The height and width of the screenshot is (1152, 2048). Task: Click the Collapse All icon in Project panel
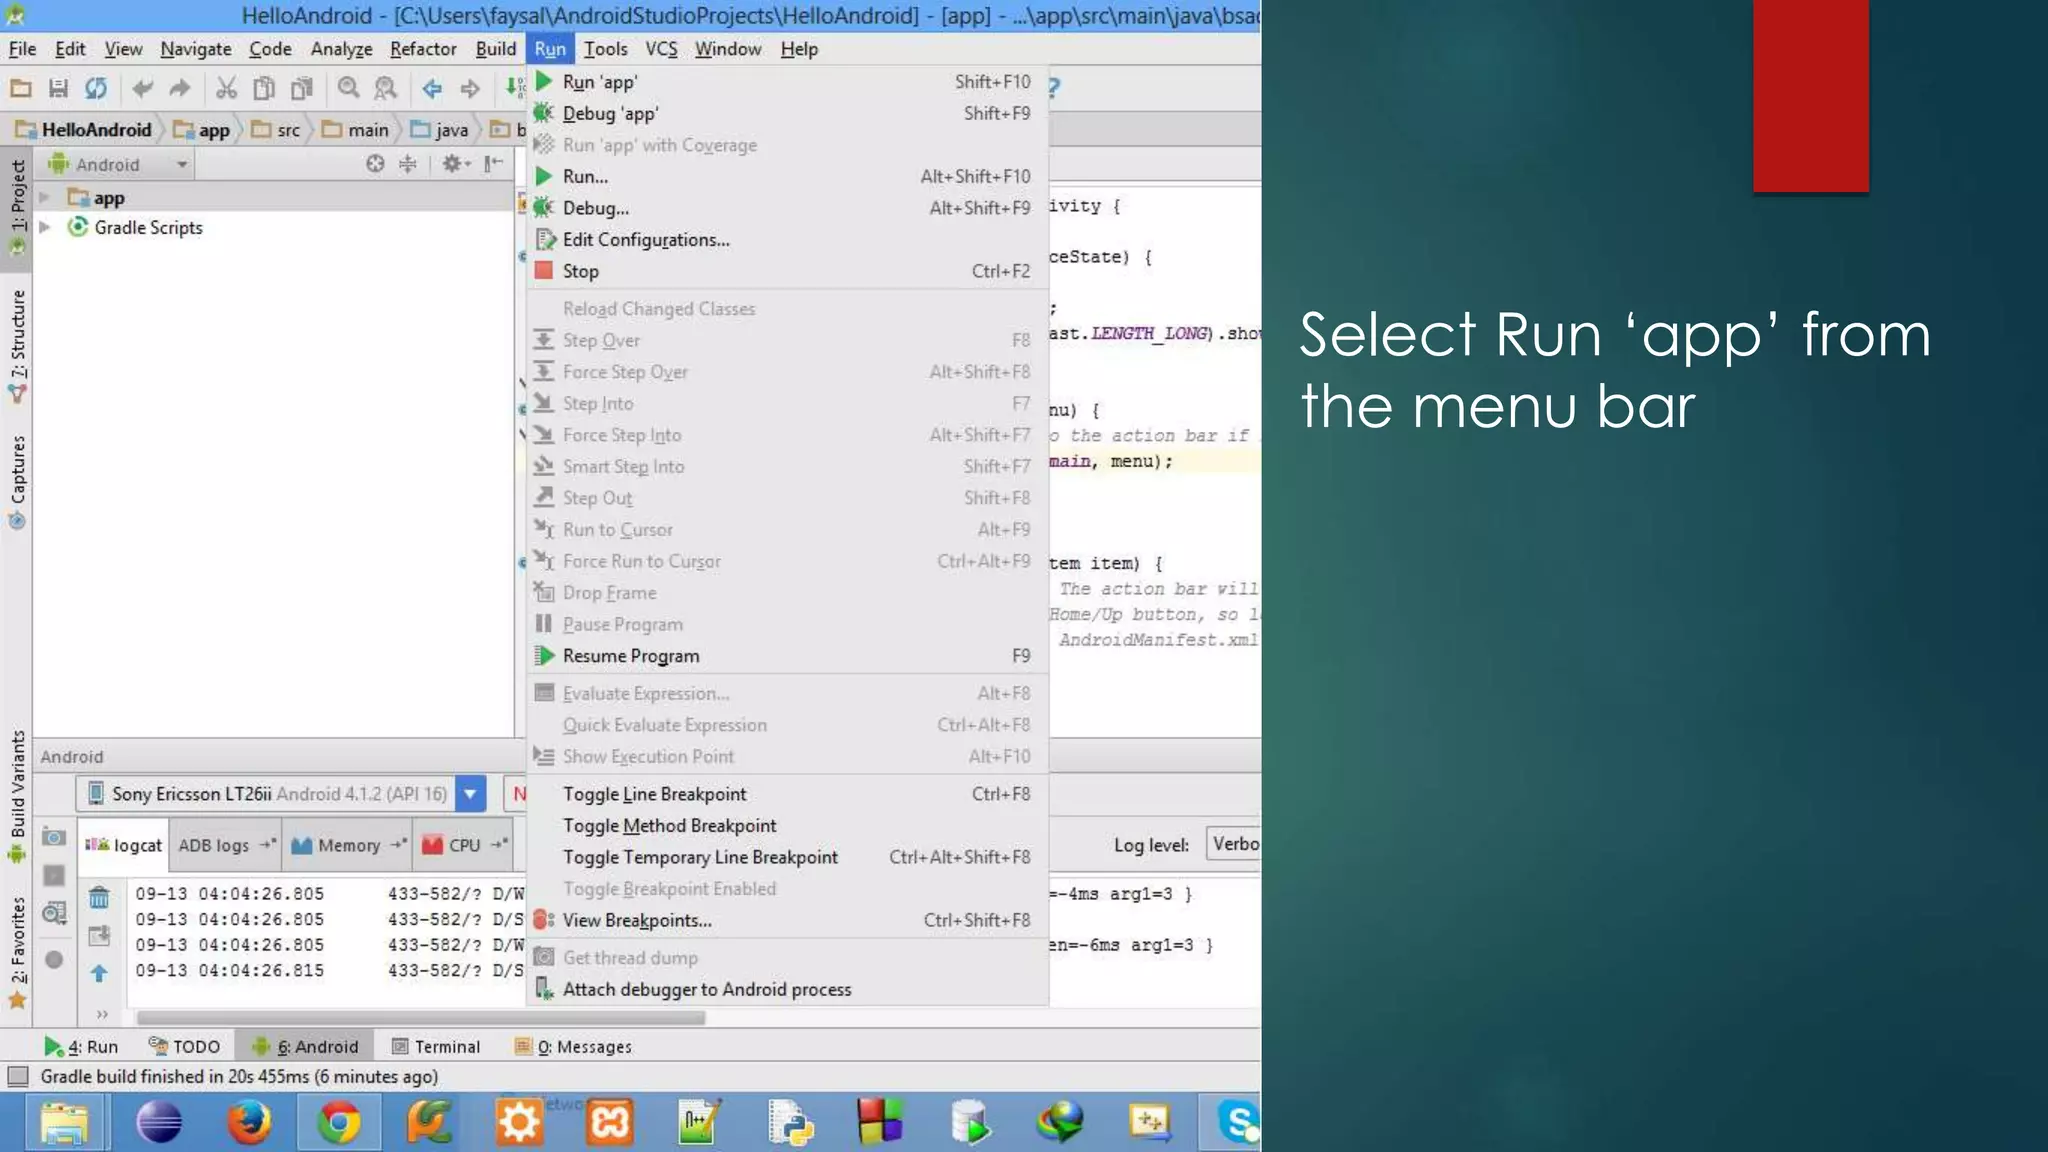(x=408, y=164)
